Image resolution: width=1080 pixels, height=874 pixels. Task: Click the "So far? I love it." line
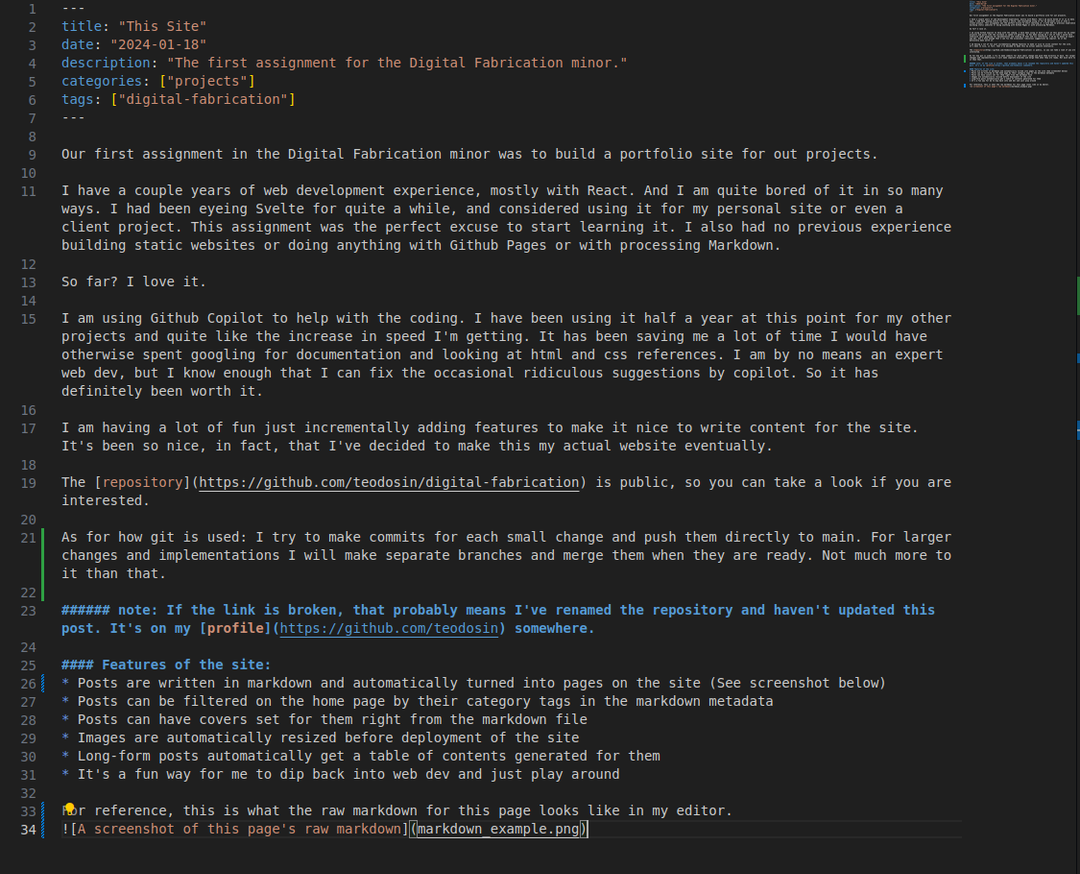(x=134, y=282)
